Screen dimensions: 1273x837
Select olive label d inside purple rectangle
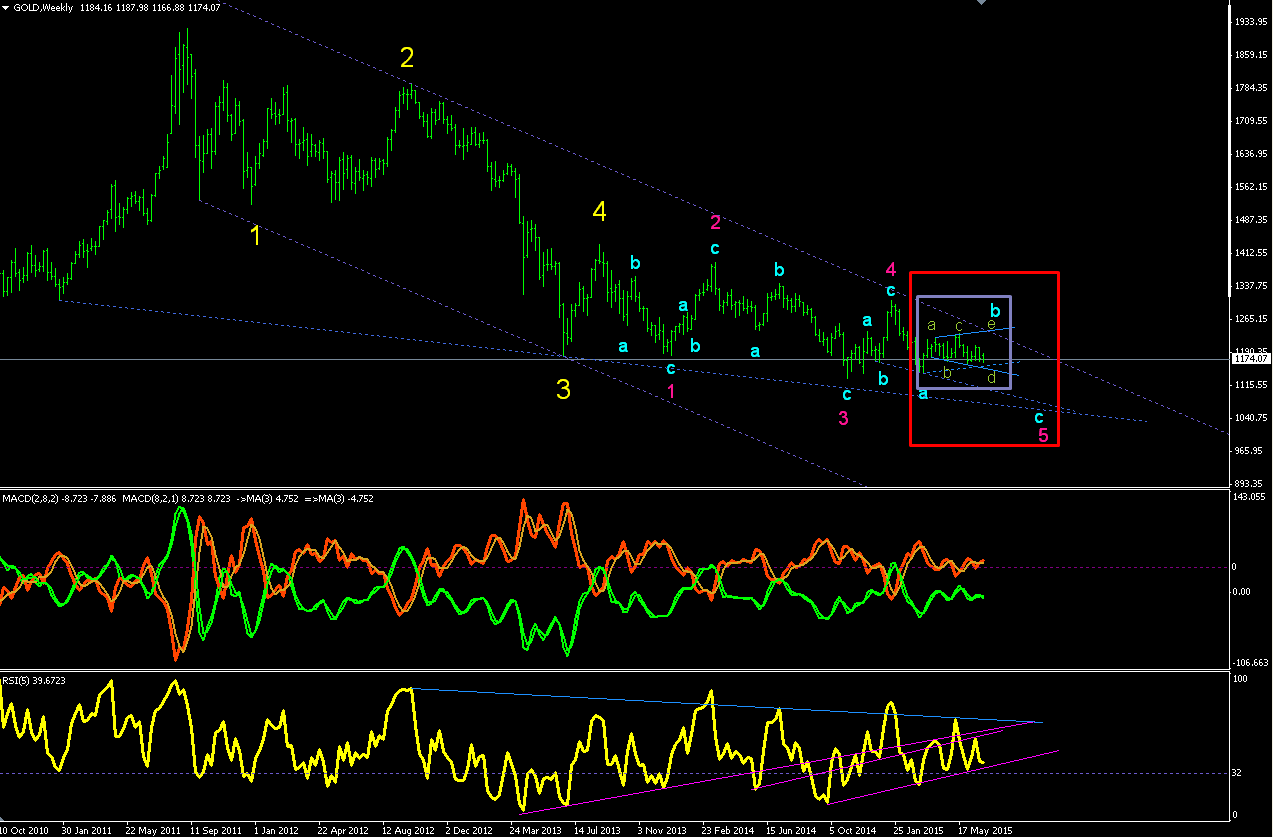[991, 377]
